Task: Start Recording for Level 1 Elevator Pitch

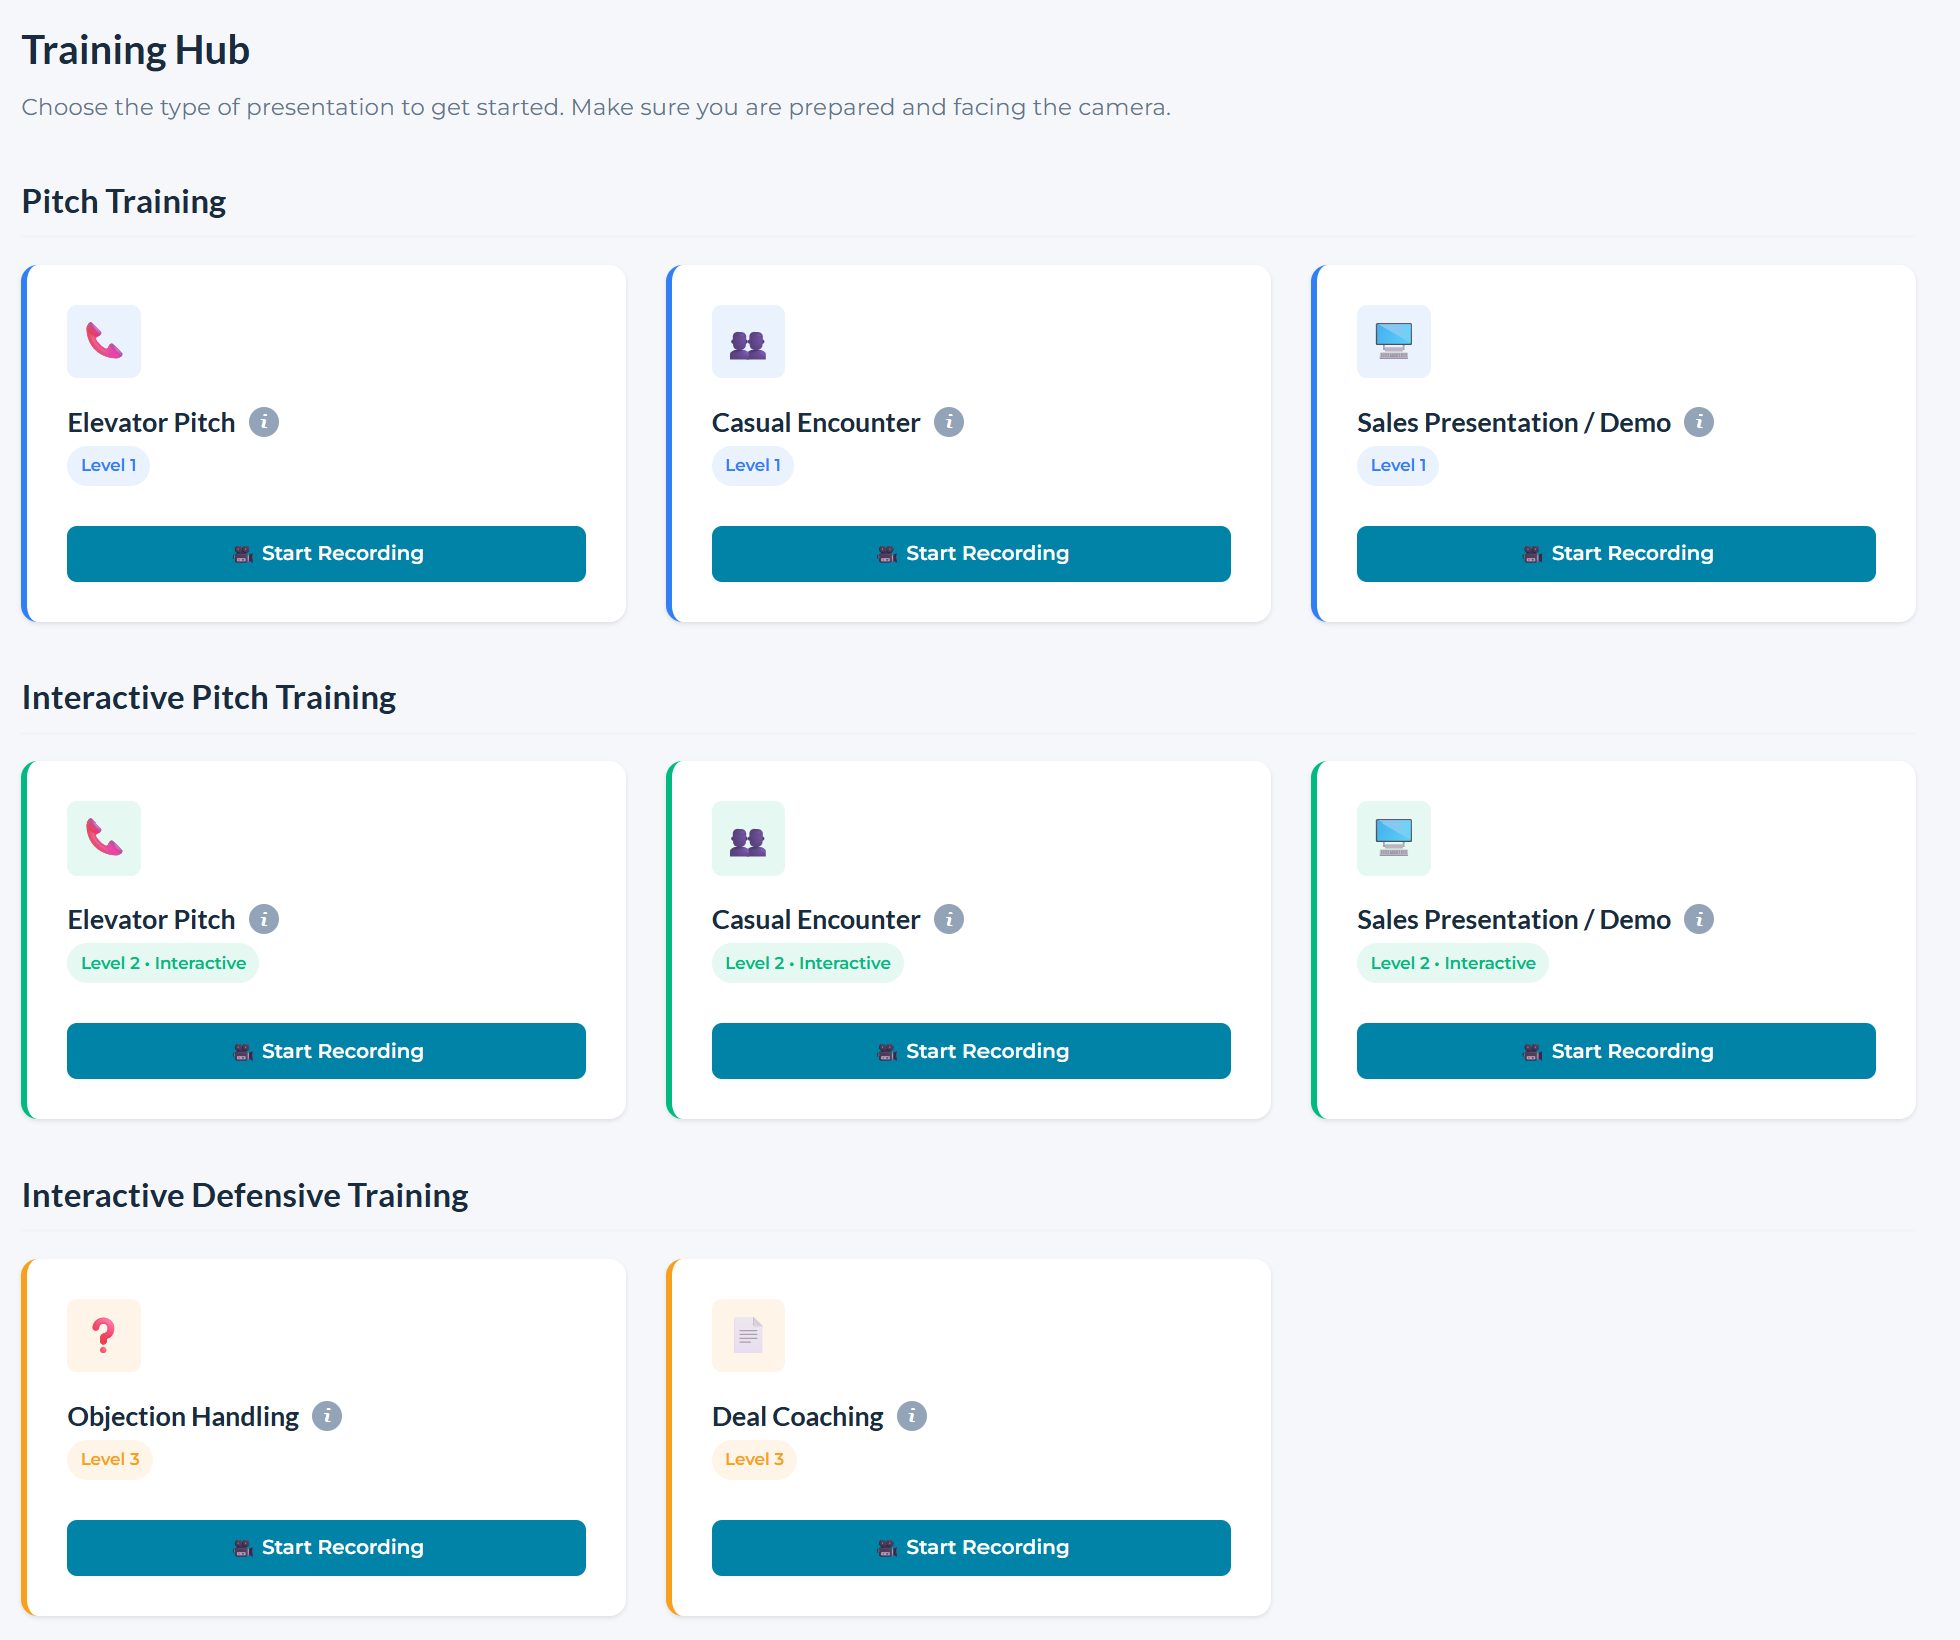Action: (x=326, y=554)
